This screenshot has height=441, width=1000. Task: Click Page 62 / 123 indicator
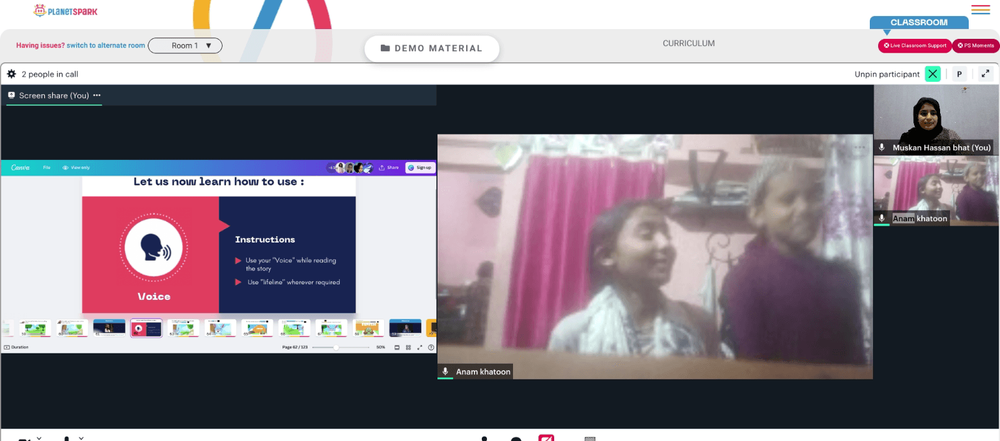(x=295, y=347)
